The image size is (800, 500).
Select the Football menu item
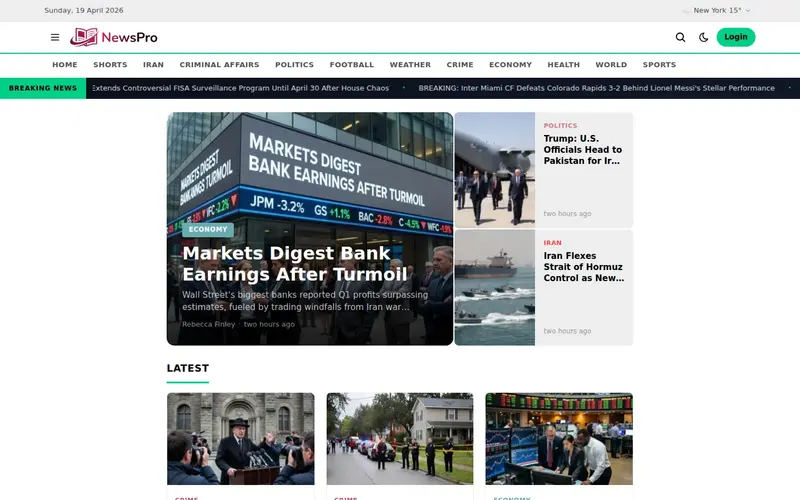[352, 65]
